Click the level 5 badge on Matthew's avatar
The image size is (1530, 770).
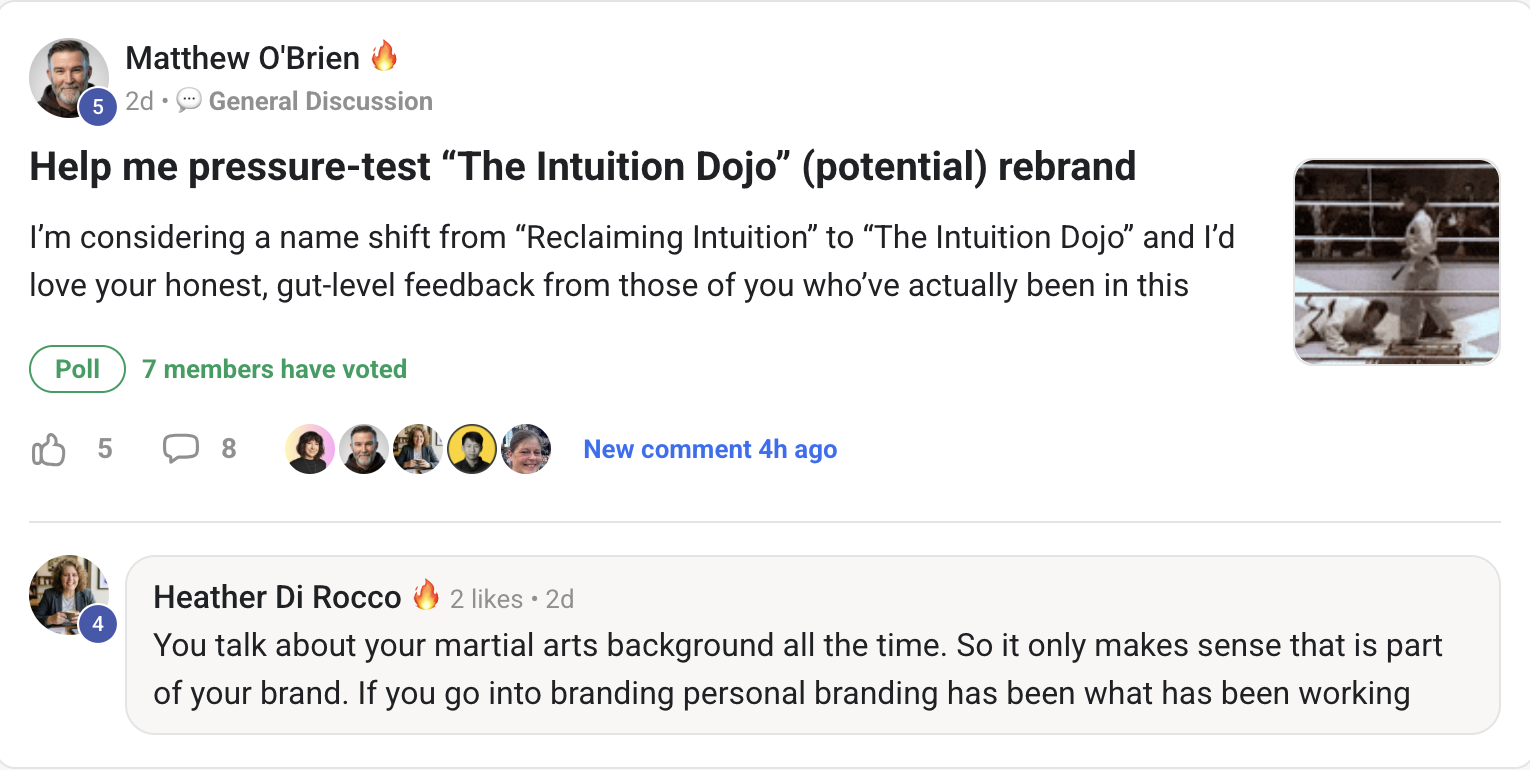(97, 107)
